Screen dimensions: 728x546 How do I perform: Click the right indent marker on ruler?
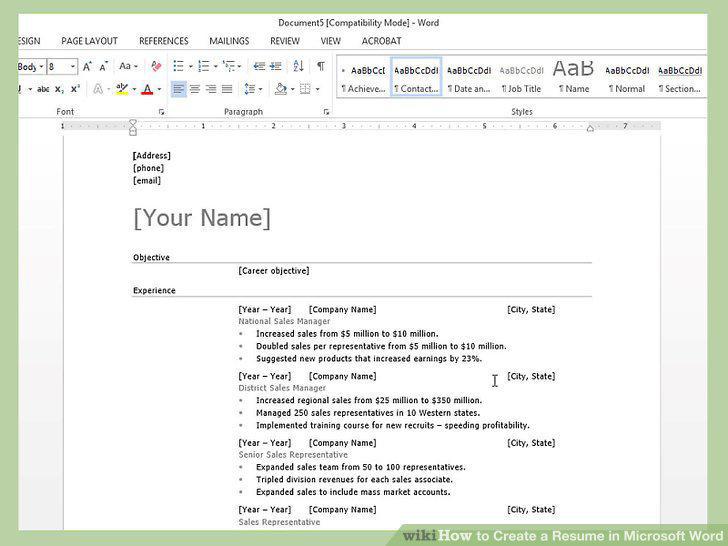(590, 129)
